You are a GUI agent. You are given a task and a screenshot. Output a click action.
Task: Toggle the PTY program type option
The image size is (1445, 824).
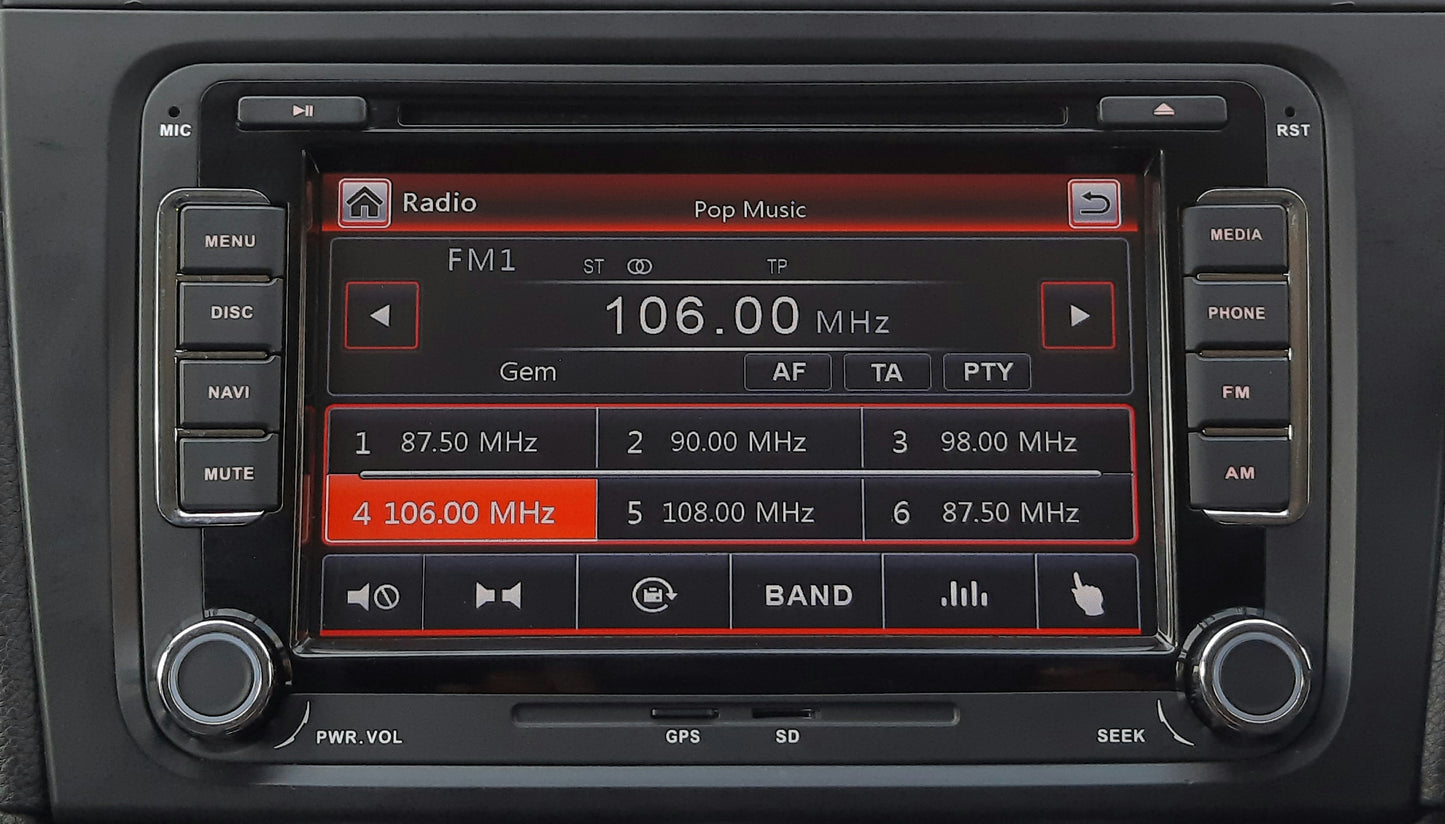click(x=987, y=372)
